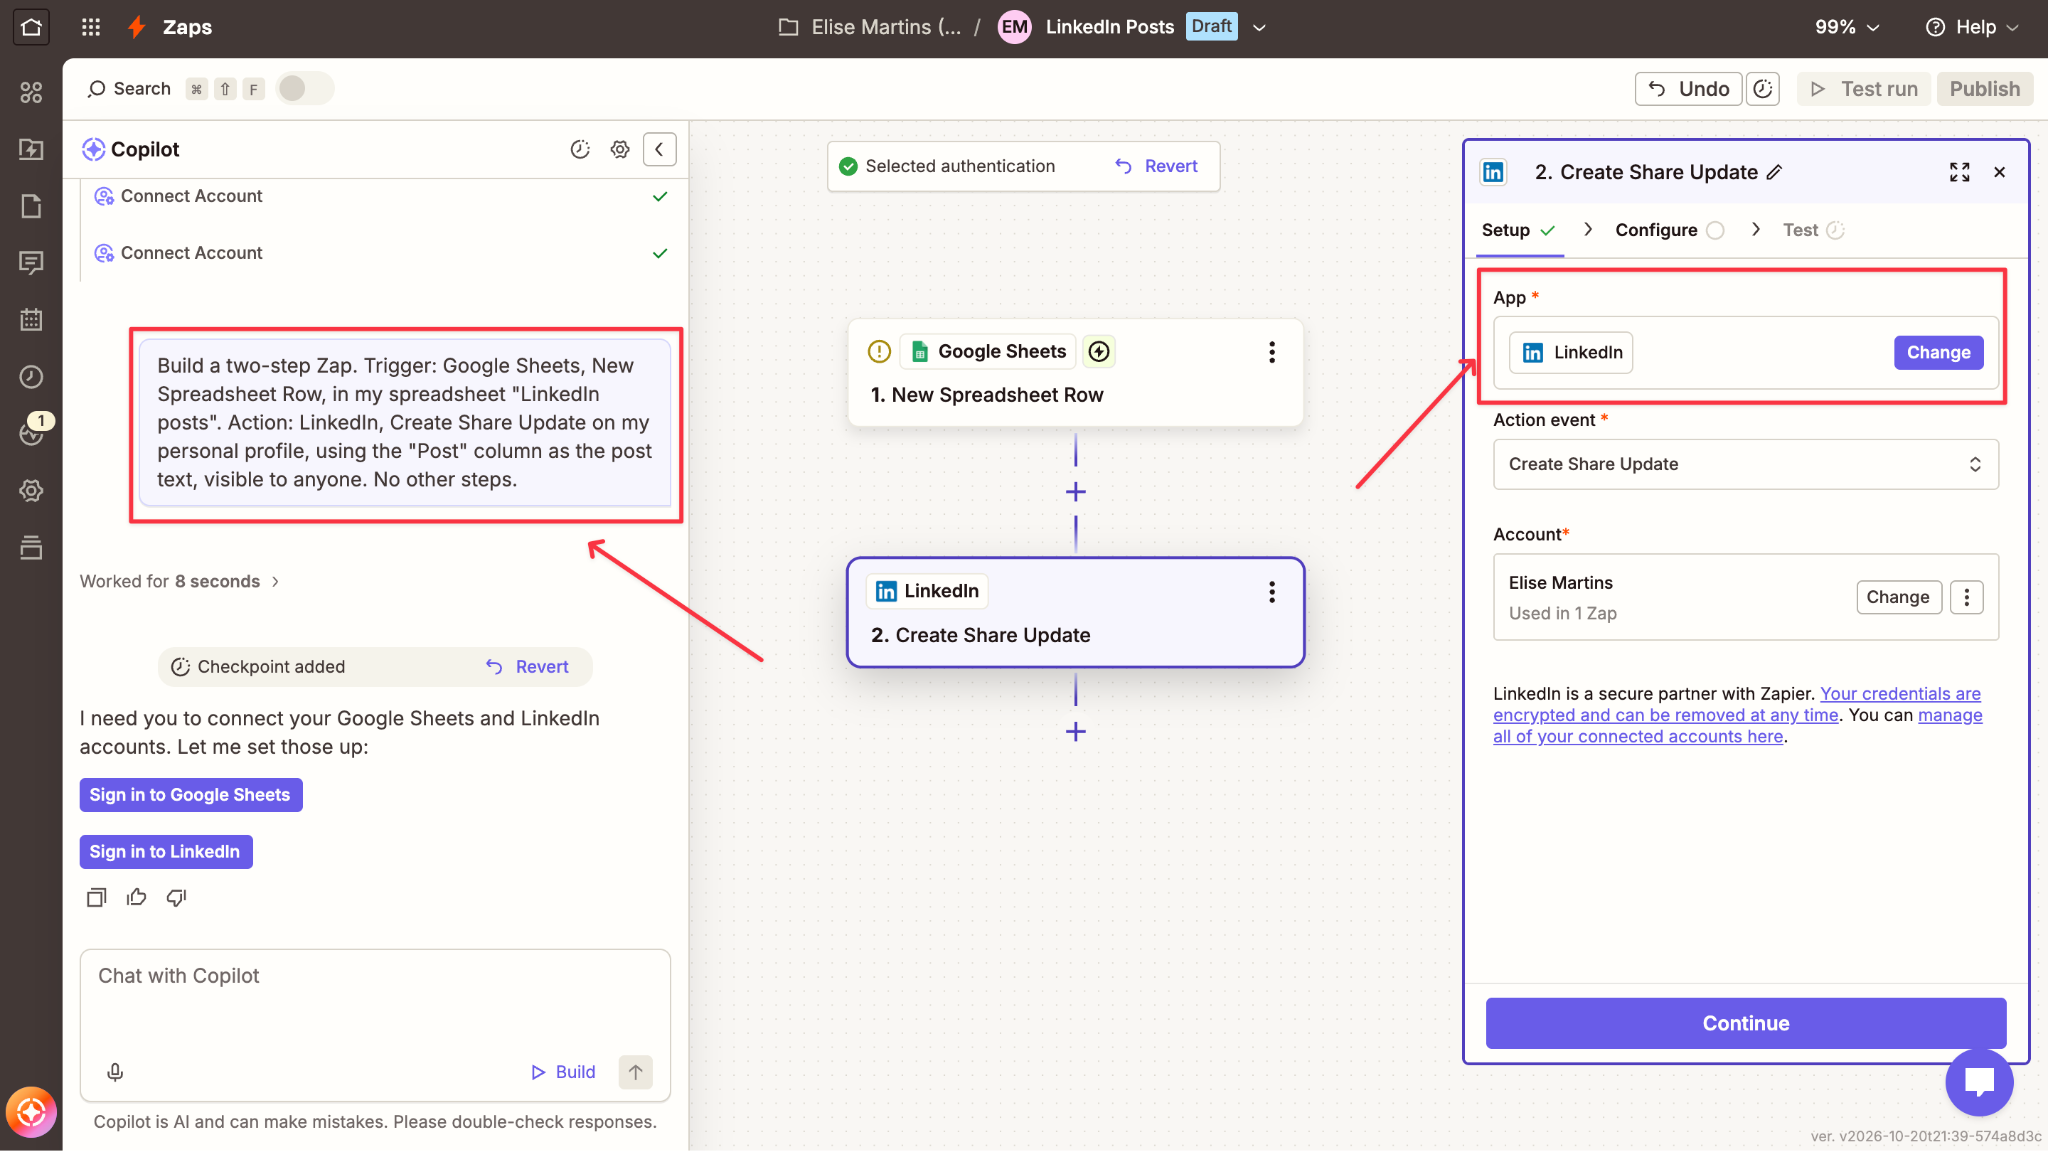Image resolution: width=2048 pixels, height=1151 pixels.
Task: Click Sign in to LinkedIn
Action: click(x=165, y=852)
